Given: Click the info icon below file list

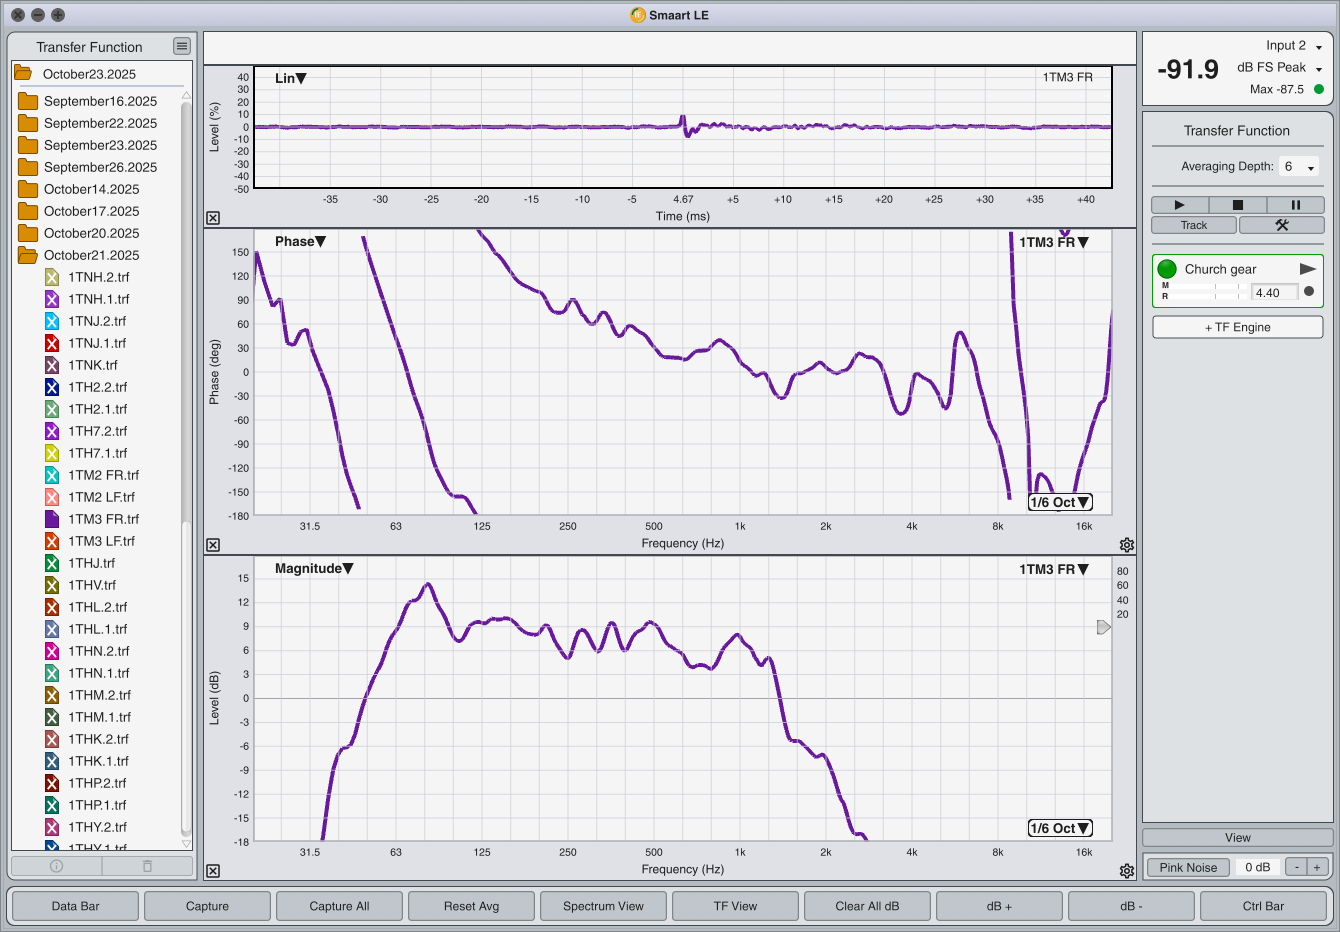Looking at the screenshot, I should coord(56,866).
